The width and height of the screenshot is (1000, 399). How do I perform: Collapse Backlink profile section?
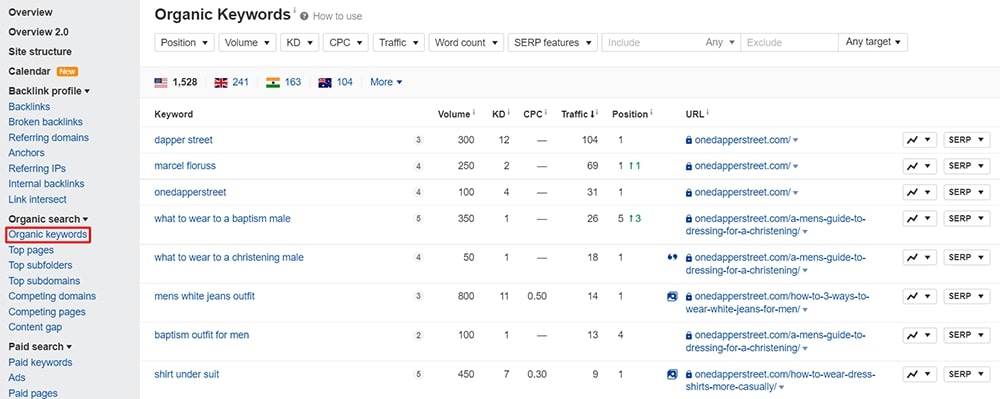coord(49,91)
